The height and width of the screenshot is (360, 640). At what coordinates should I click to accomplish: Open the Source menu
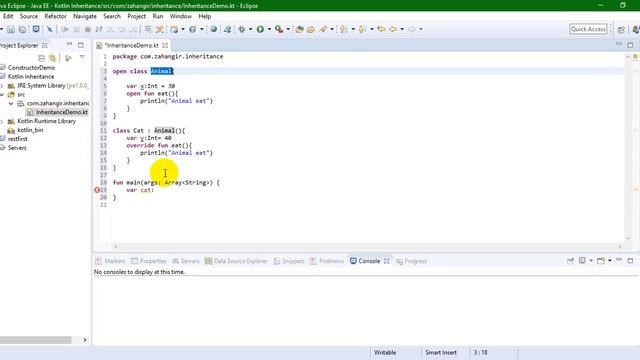point(29,16)
